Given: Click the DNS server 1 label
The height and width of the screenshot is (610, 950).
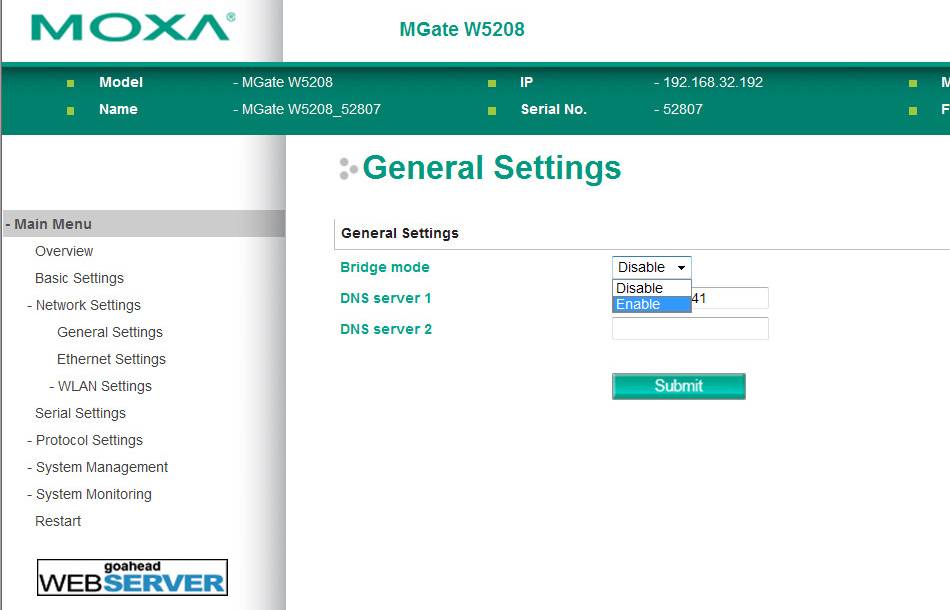Looking at the screenshot, I should (x=386, y=298).
